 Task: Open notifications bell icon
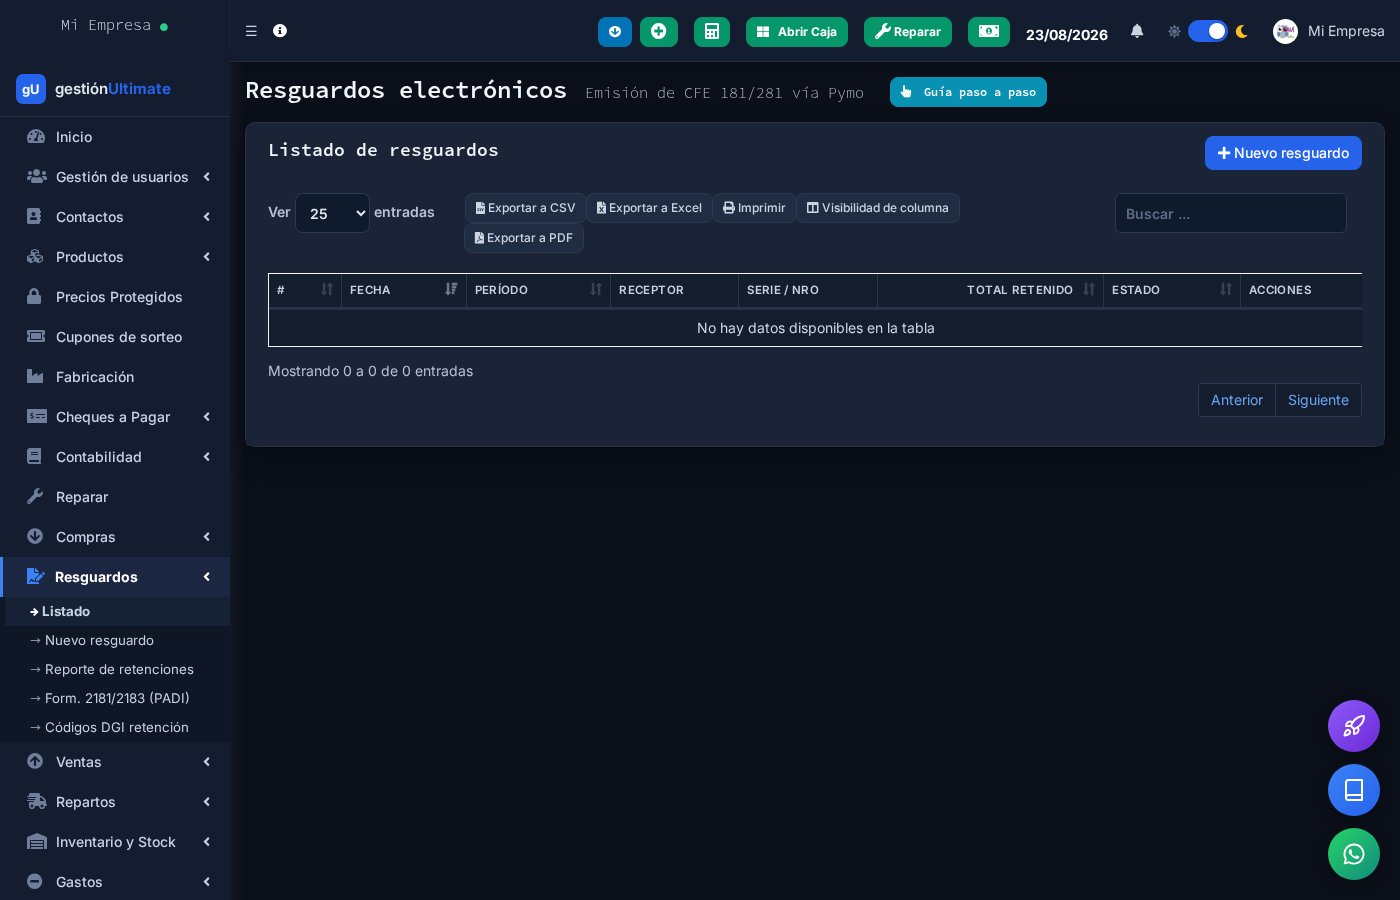[1137, 31]
